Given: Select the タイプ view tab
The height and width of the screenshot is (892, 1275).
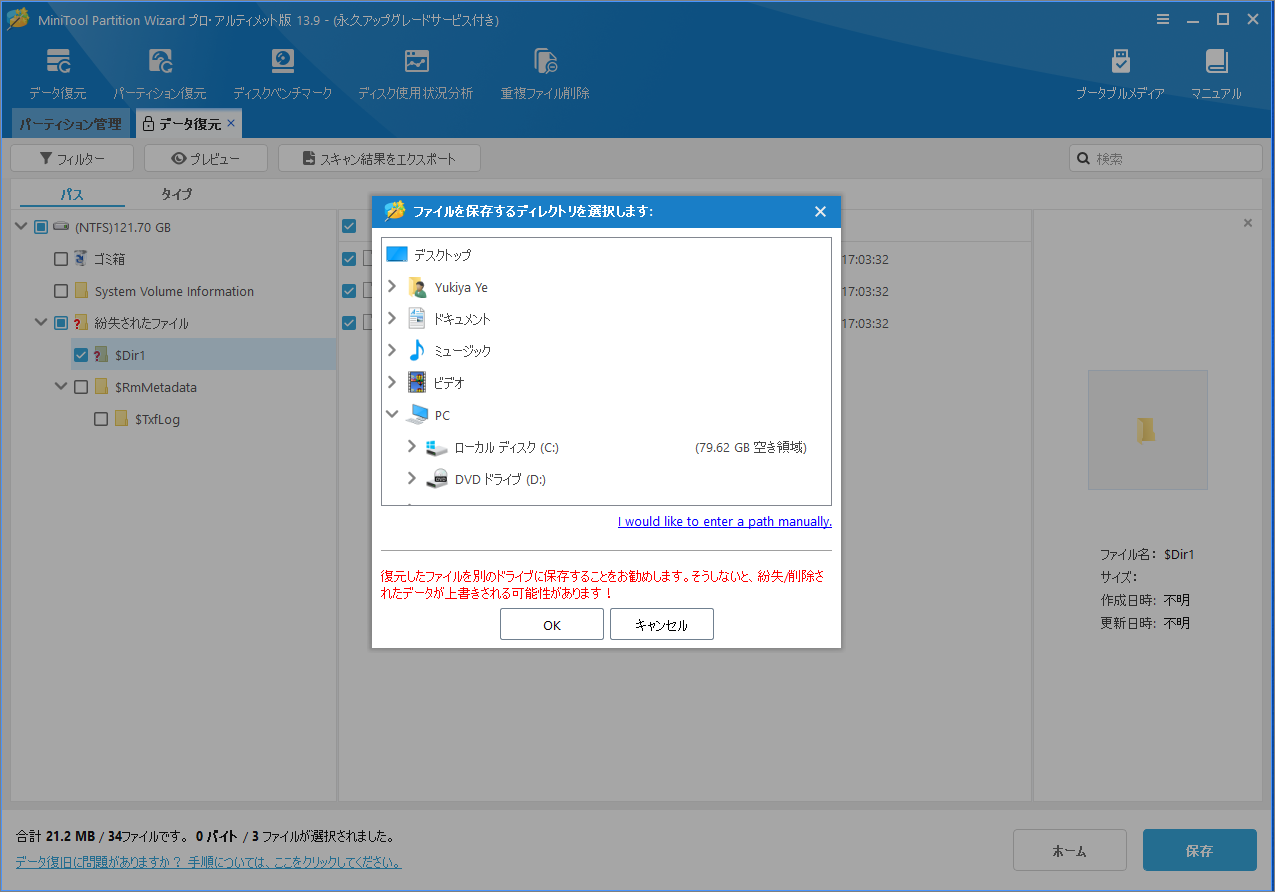Looking at the screenshot, I should [177, 194].
